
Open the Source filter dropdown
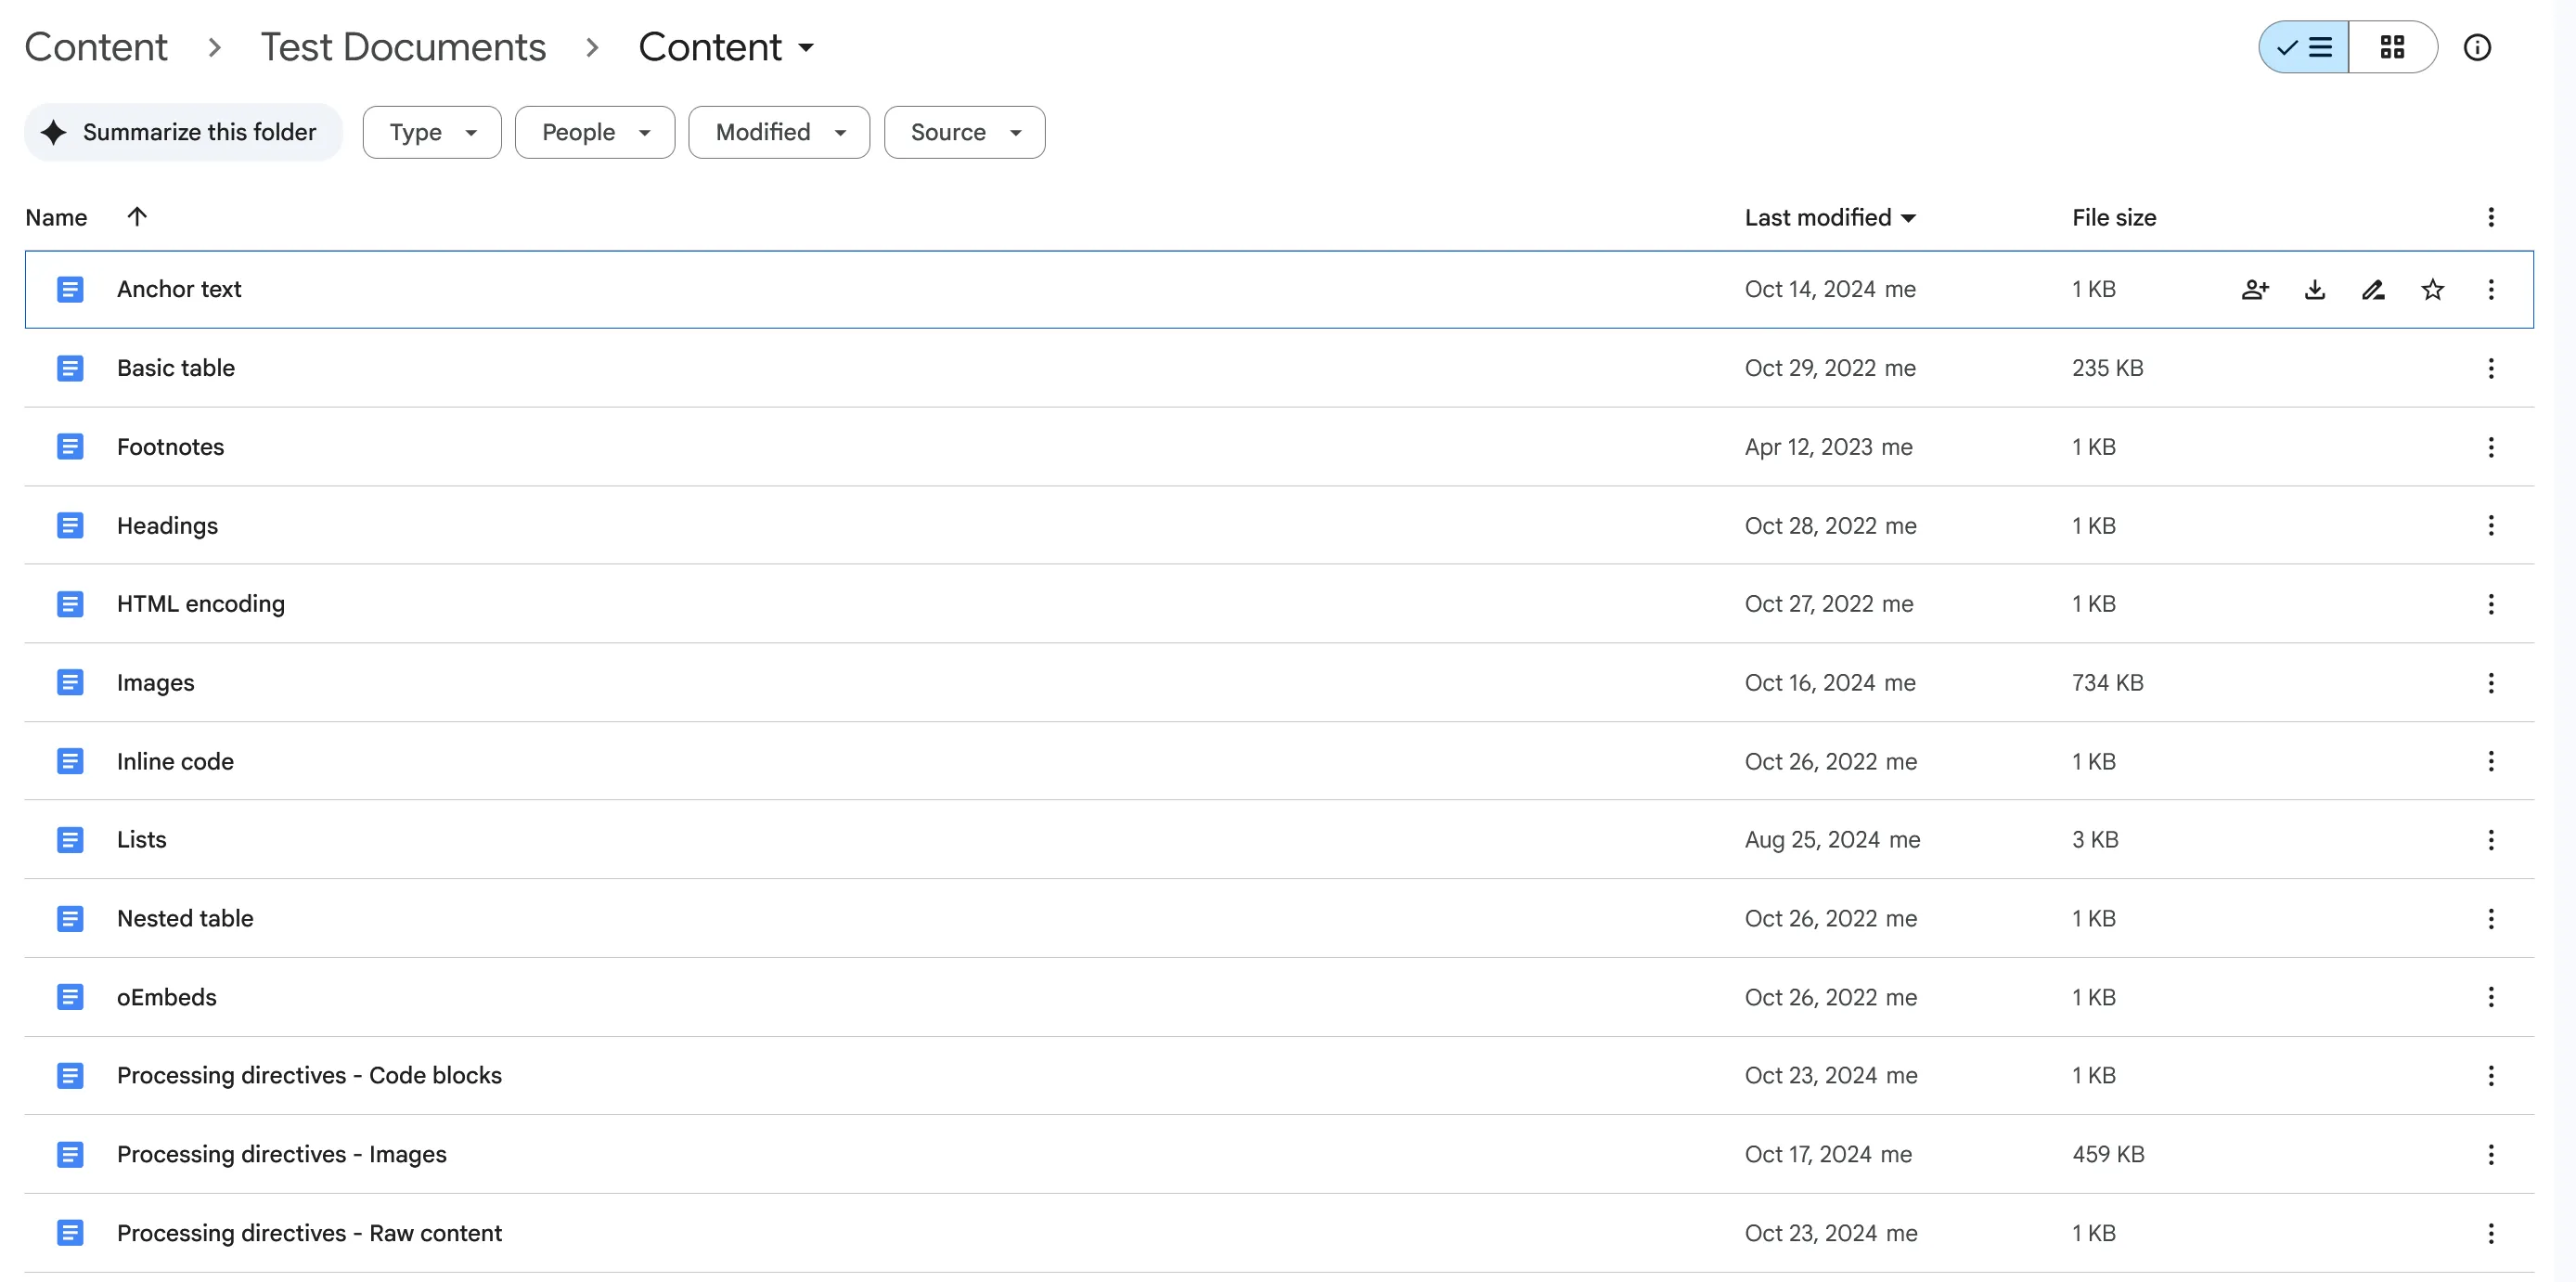pos(963,131)
